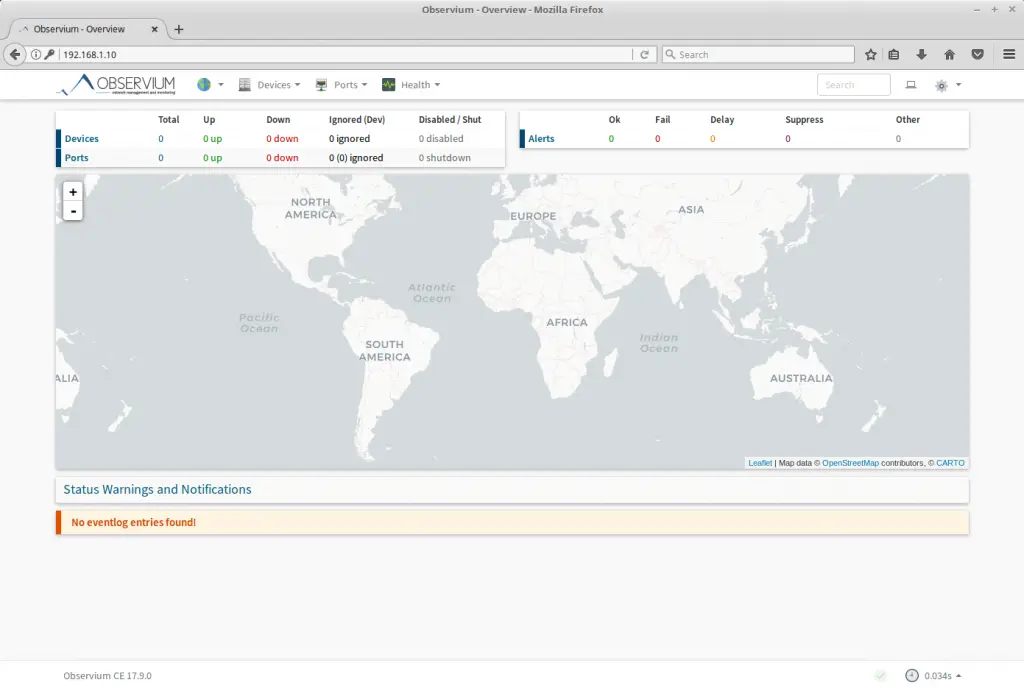Open the Leaflet attribution link
Viewport: 1024px width, 688px height.
point(760,463)
